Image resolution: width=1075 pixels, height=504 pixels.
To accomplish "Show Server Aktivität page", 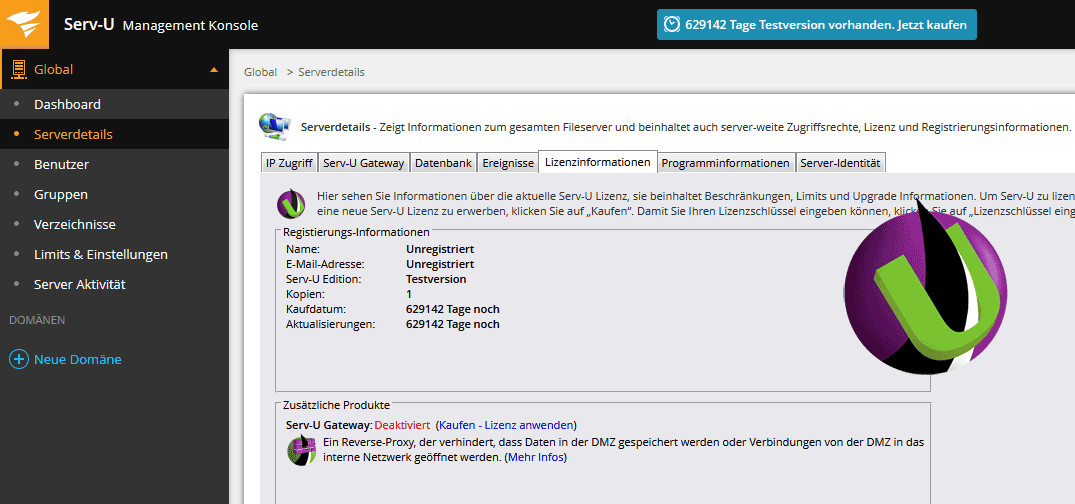I will point(80,284).
